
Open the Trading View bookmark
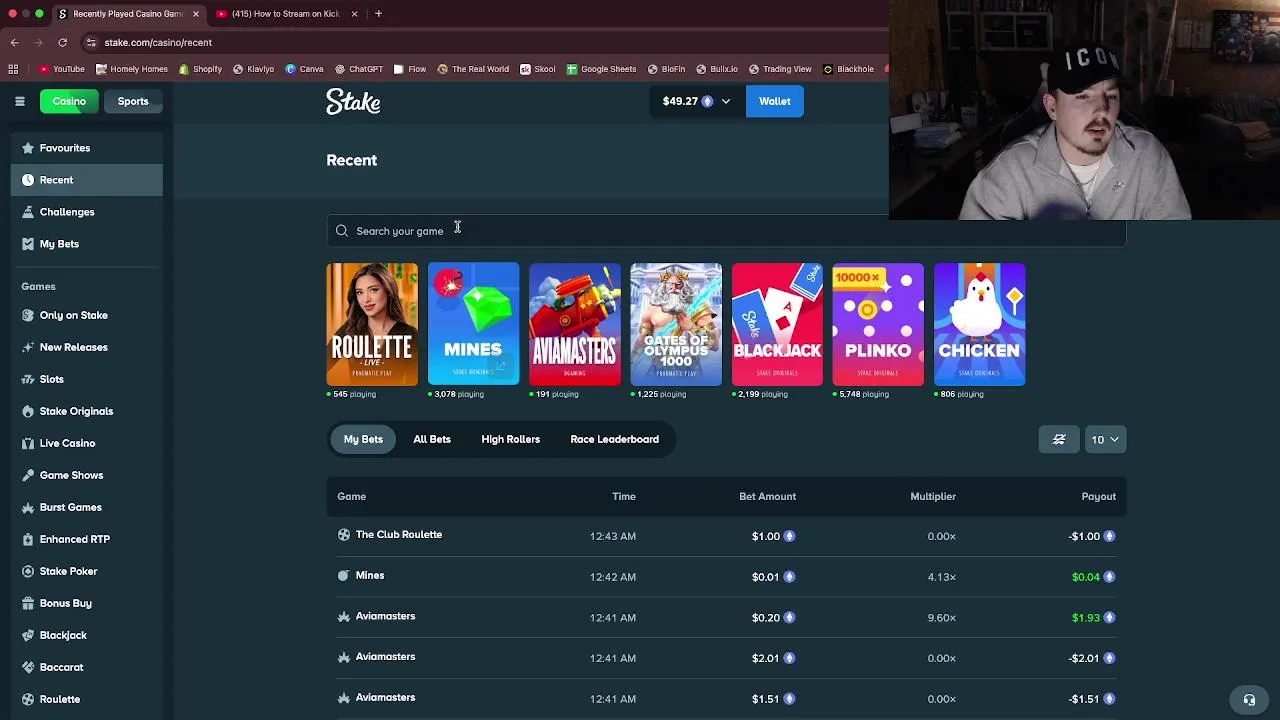coord(779,69)
